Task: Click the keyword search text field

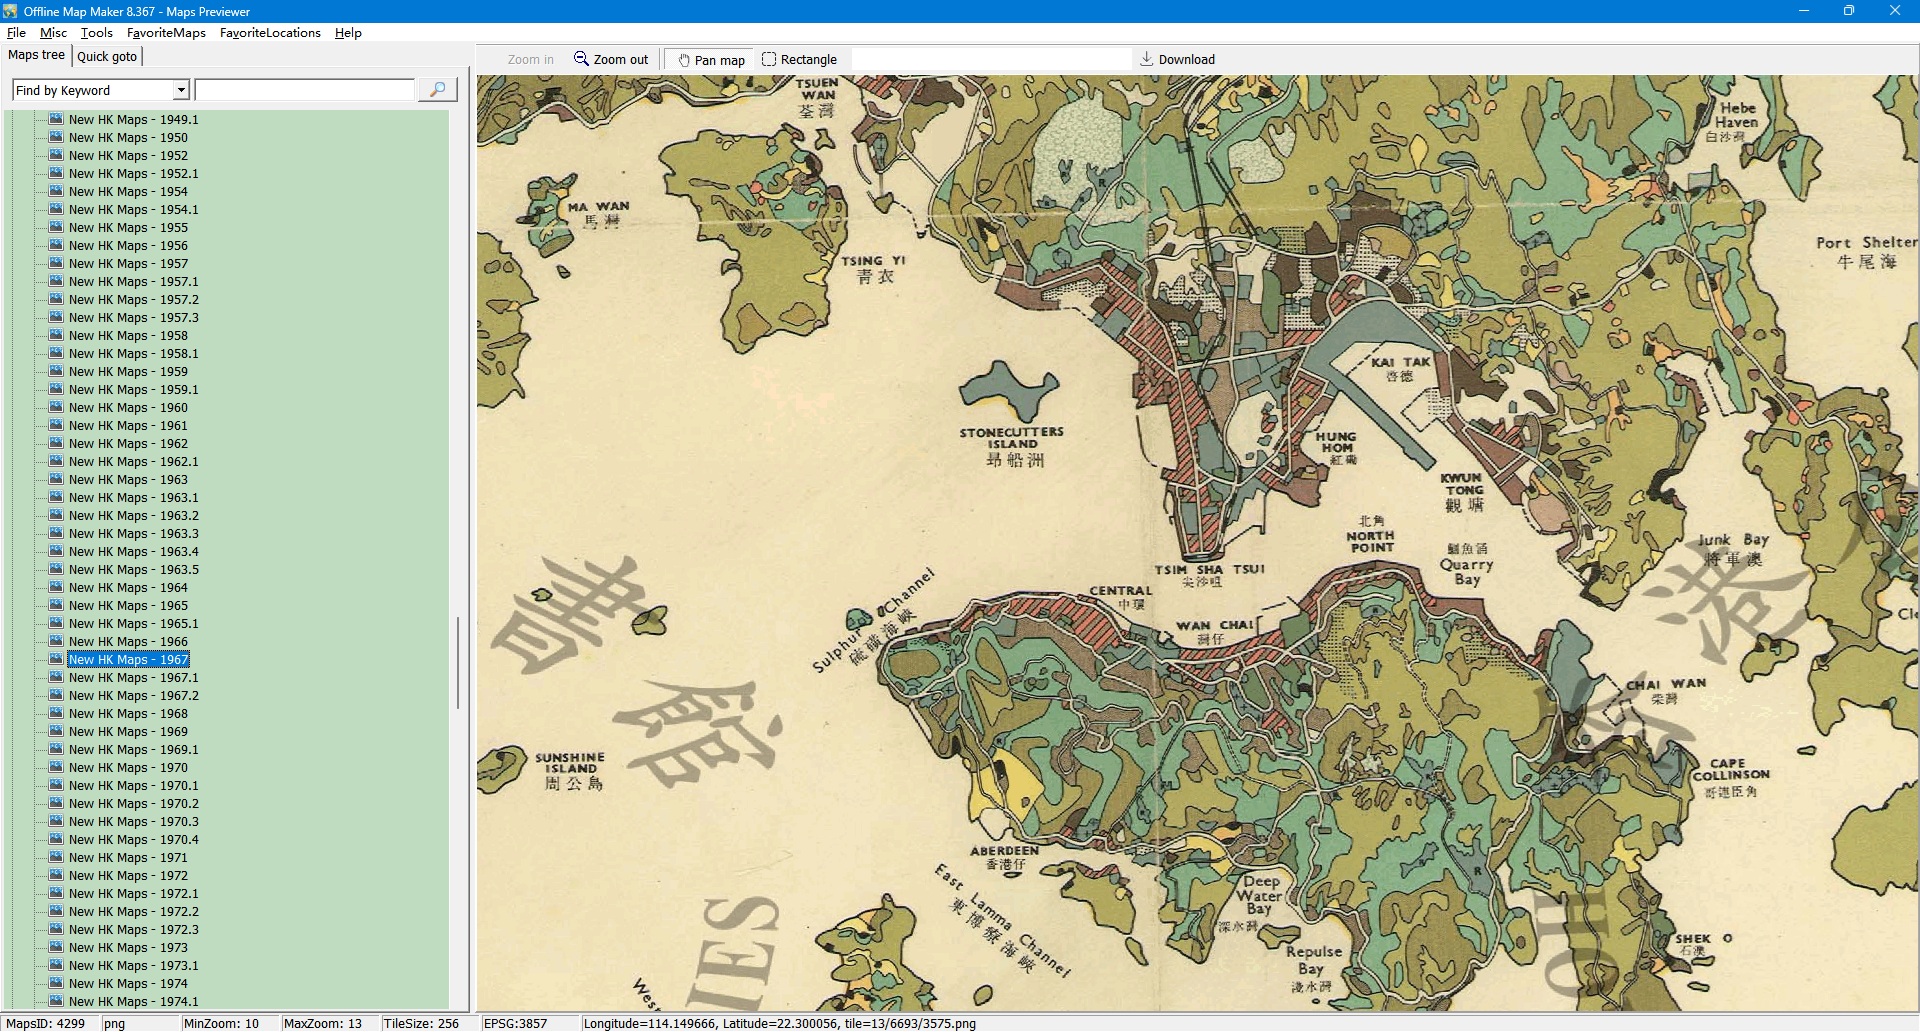Action: point(304,90)
